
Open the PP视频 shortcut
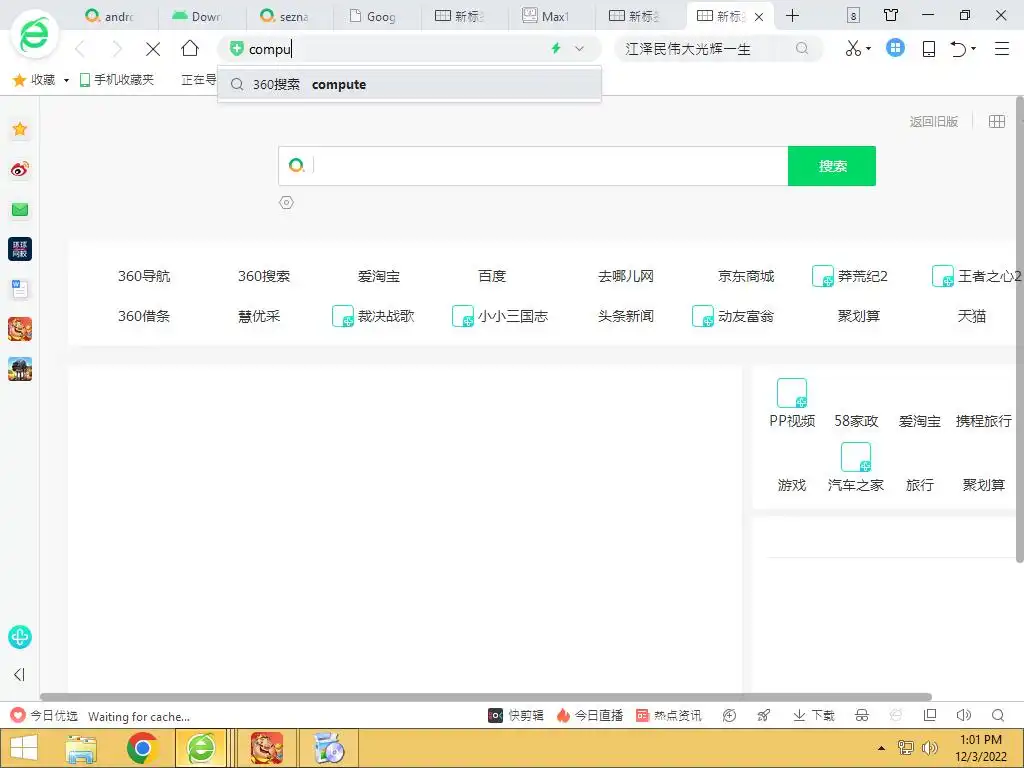click(x=792, y=403)
